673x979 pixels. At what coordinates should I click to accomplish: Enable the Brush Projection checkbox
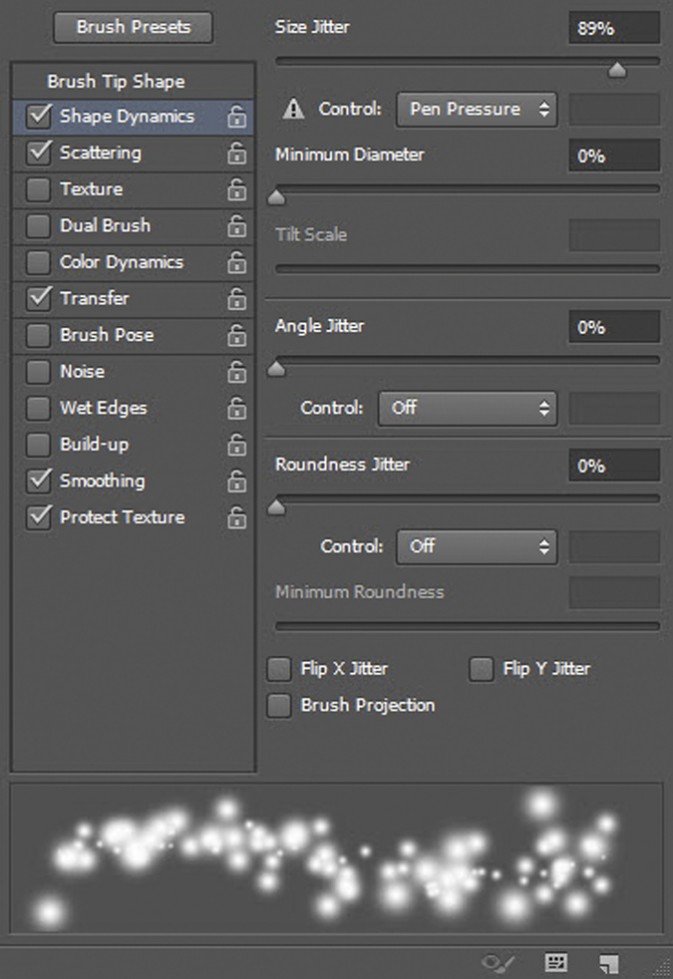click(279, 705)
